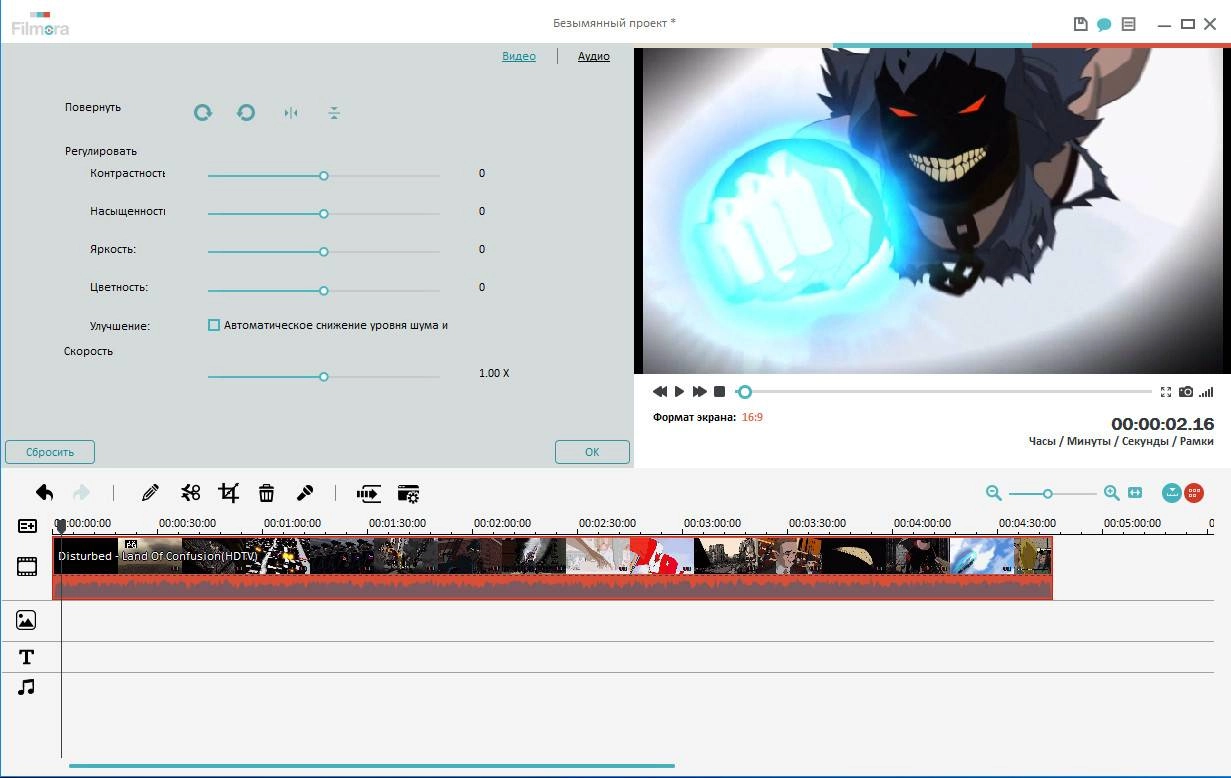This screenshot has width=1231, height=778.
Task: Open the chat bubble feedback icon
Action: 1104,25
